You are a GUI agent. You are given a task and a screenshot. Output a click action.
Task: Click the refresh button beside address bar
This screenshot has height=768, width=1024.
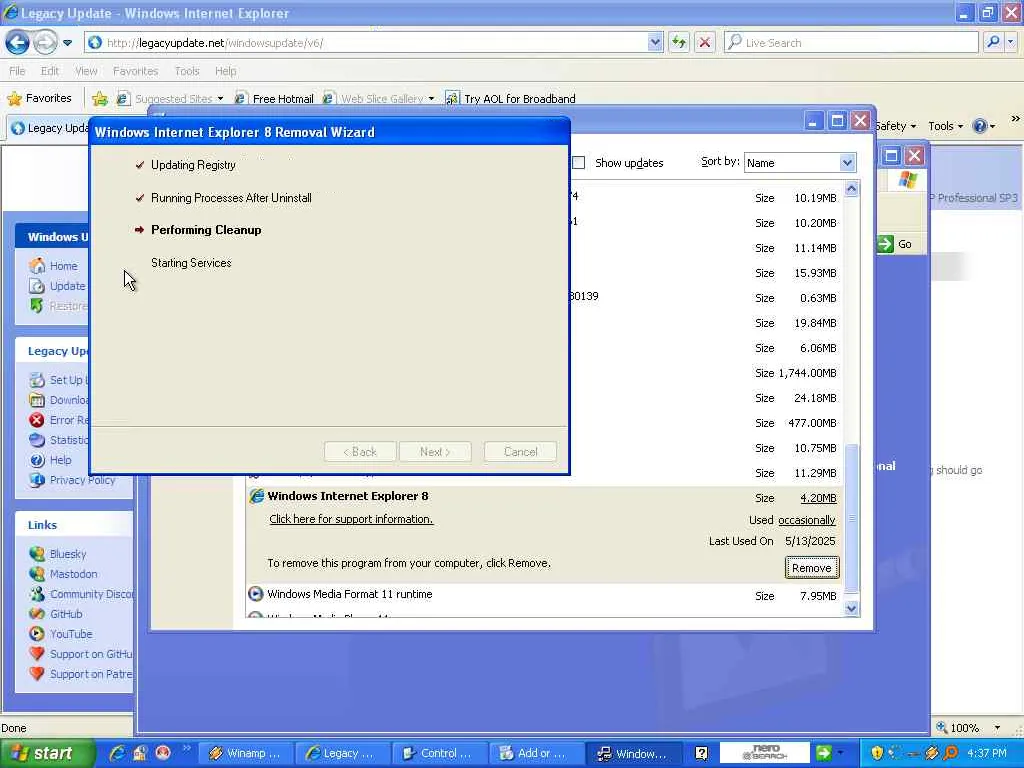[x=679, y=42]
